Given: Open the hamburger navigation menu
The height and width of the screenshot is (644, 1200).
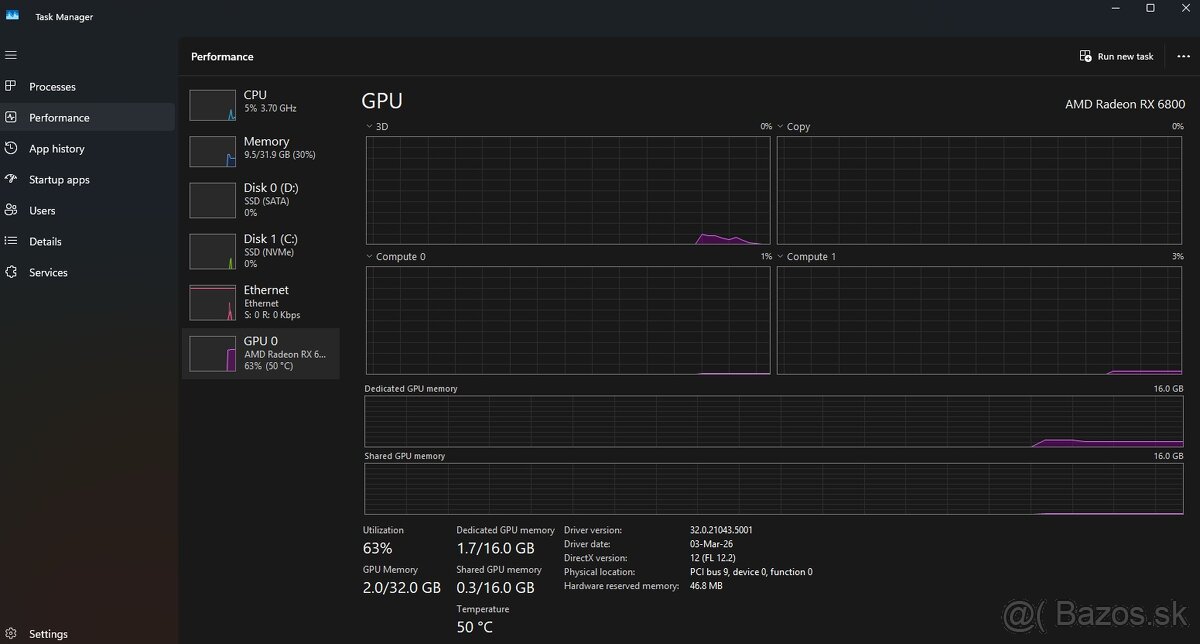Looking at the screenshot, I should 11,55.
